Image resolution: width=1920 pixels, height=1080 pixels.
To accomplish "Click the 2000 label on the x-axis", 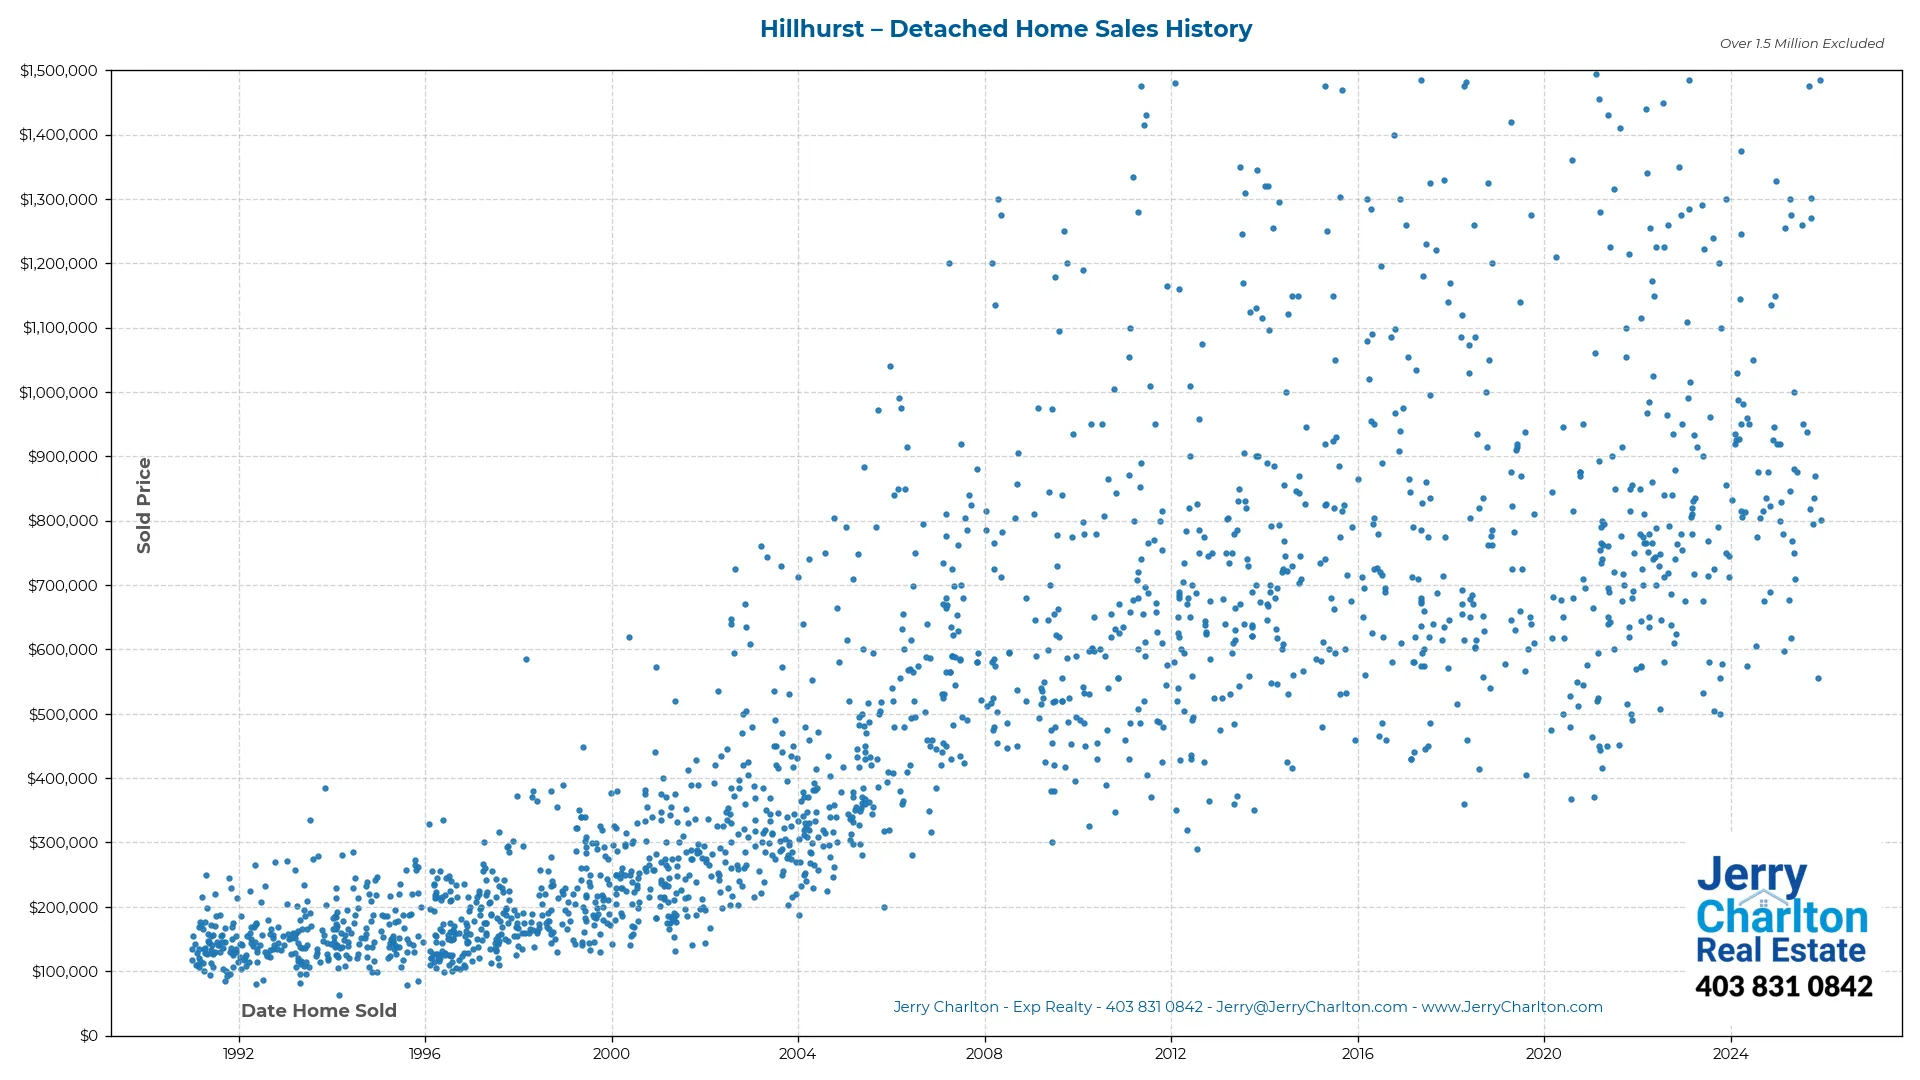I will coord(611,1053).
